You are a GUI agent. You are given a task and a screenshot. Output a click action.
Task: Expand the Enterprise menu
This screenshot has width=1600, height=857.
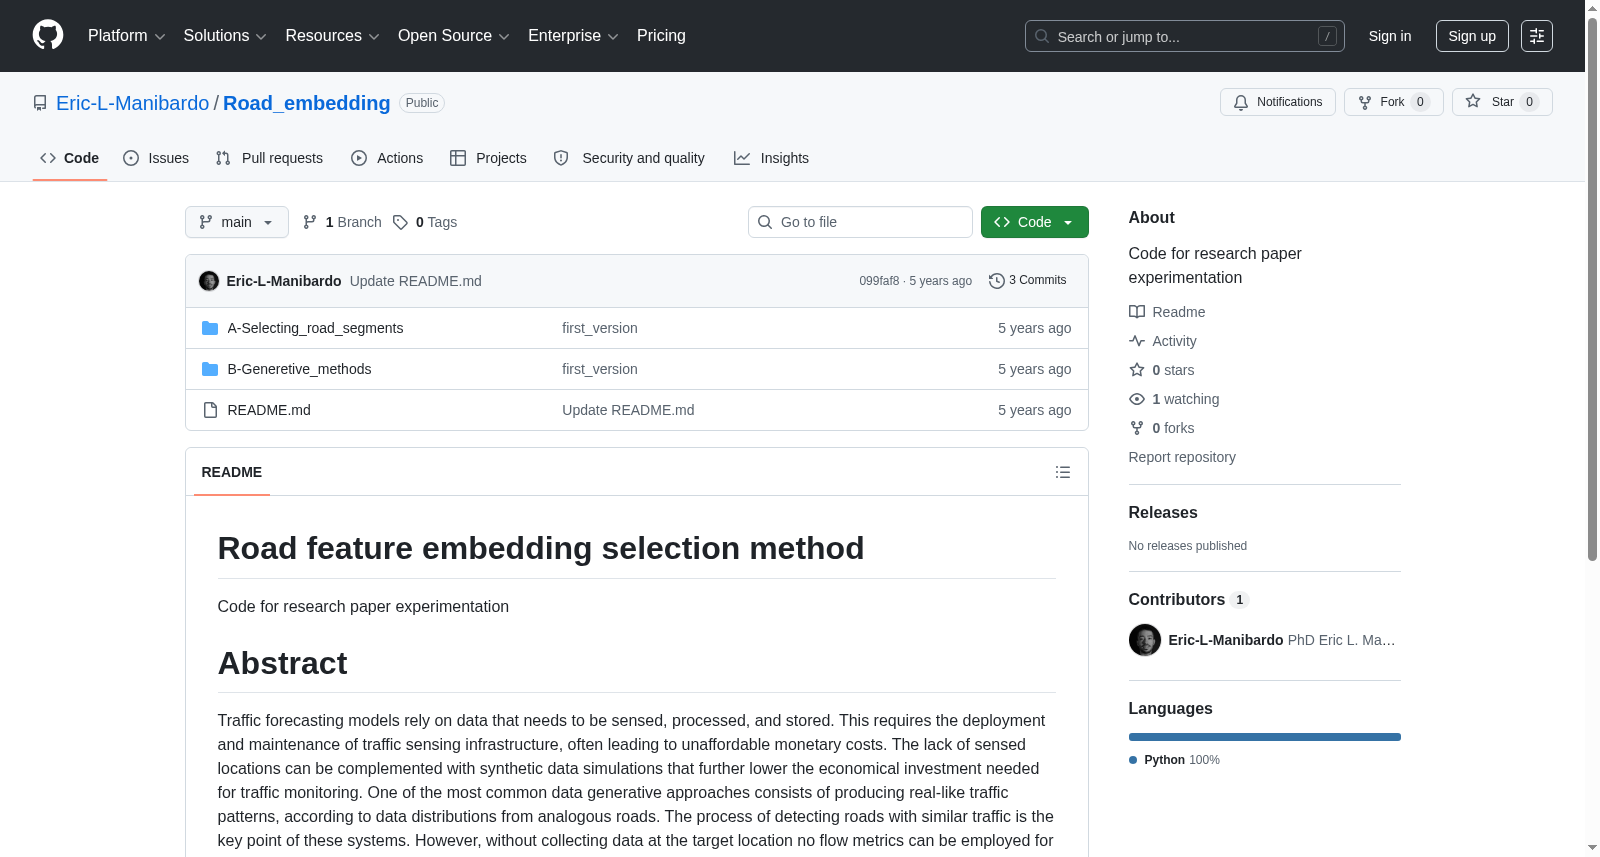(573, 36)
